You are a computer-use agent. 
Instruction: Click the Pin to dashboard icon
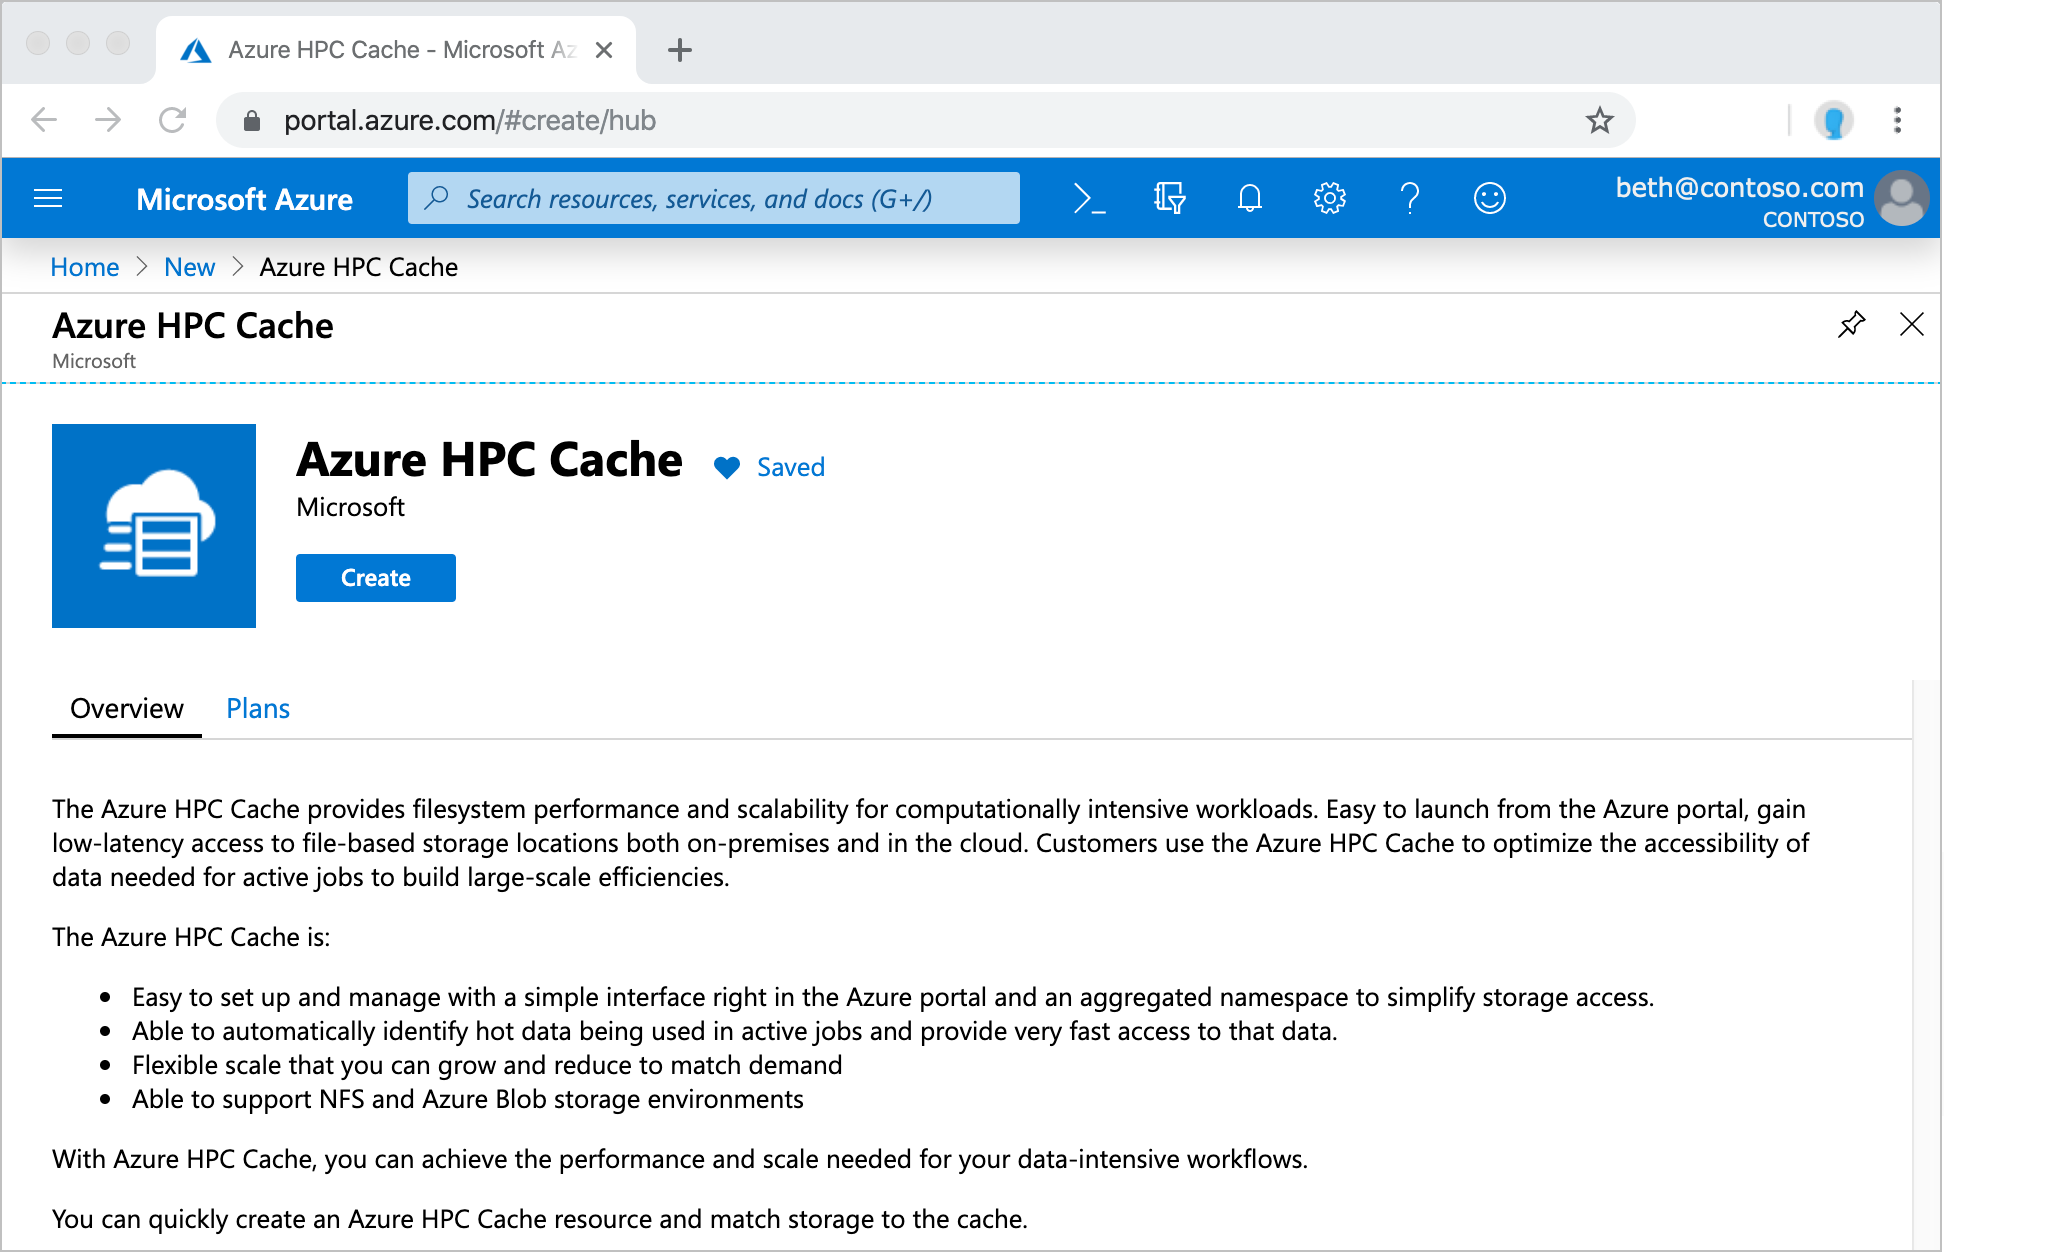click(x=1852, y=322)
